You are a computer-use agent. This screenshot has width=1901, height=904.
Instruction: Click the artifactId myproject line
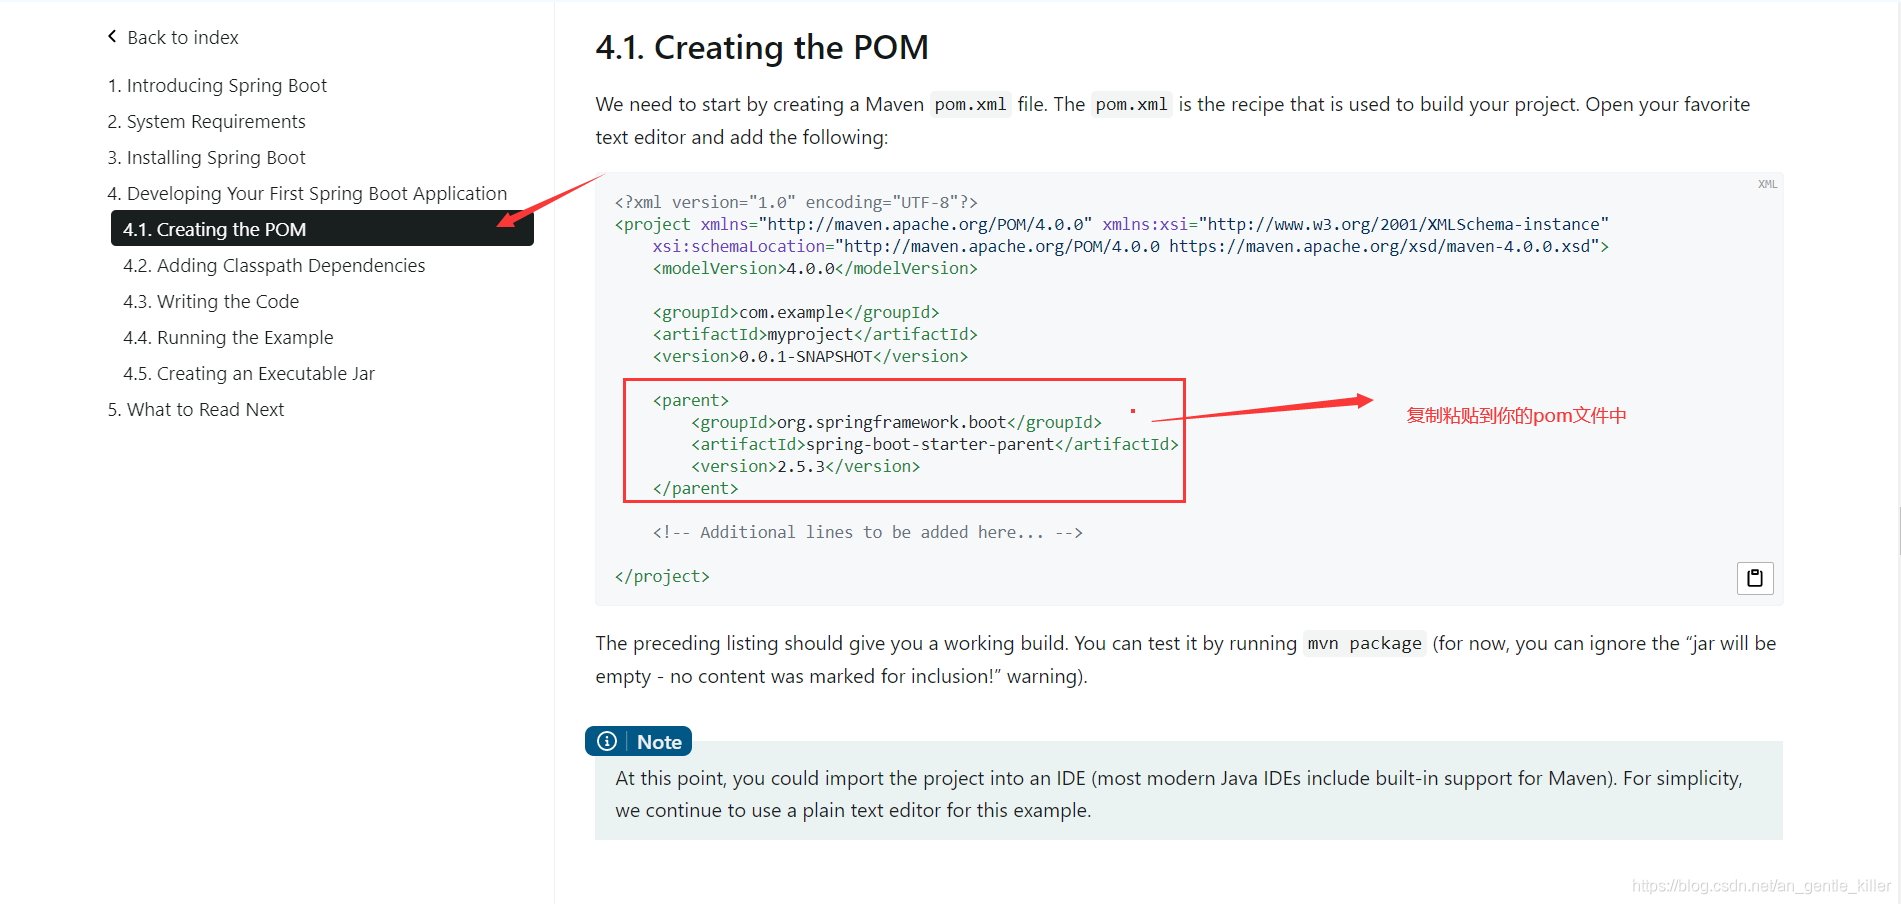tap(815, 334)
